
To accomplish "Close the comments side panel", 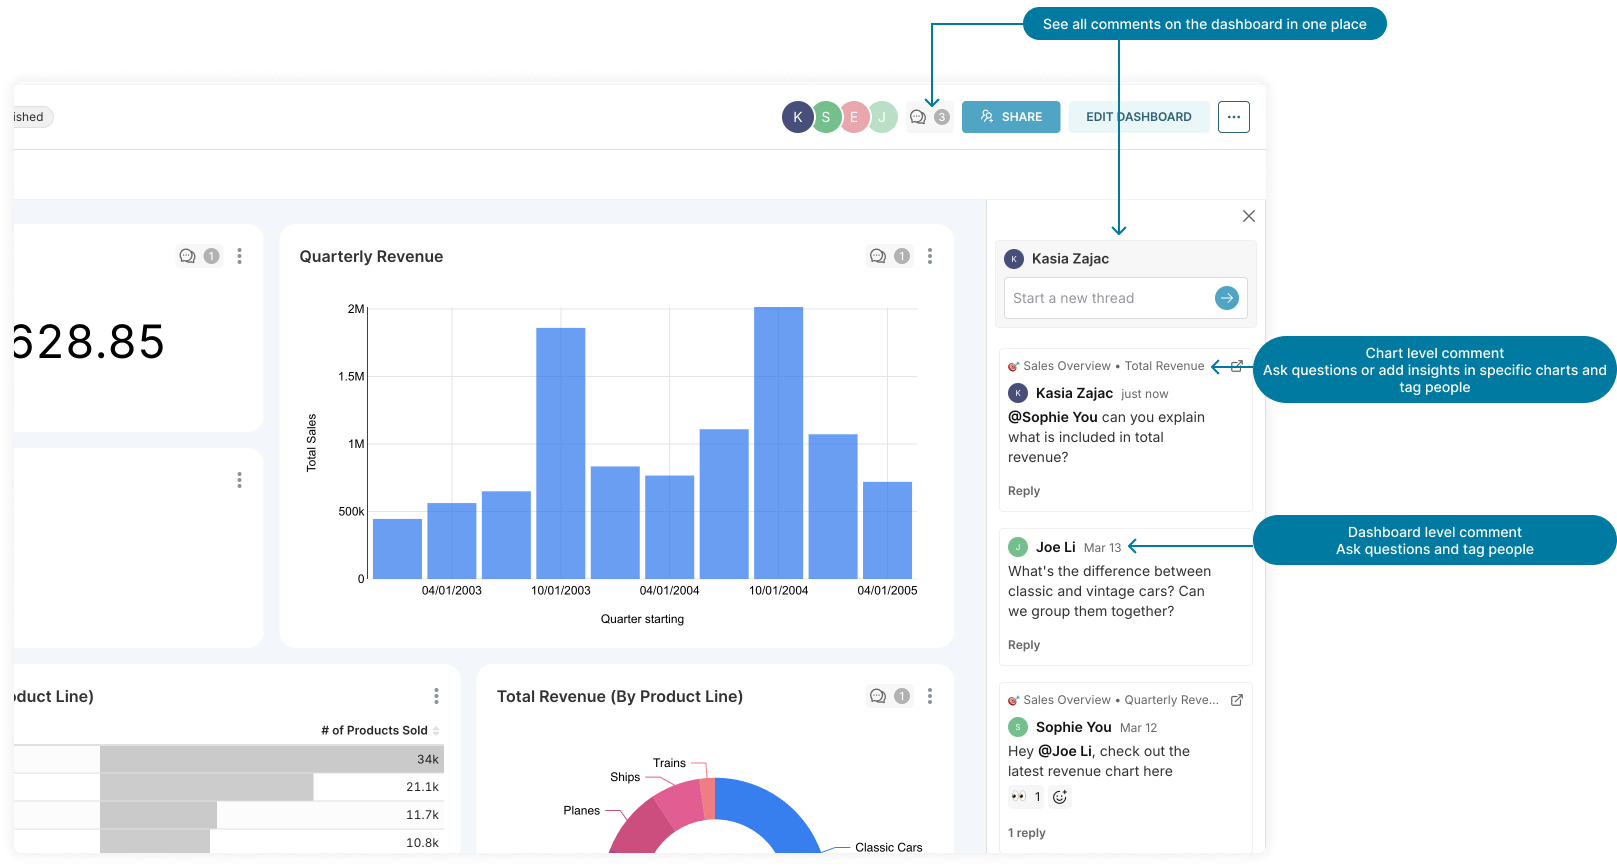I will (1248, 216).
